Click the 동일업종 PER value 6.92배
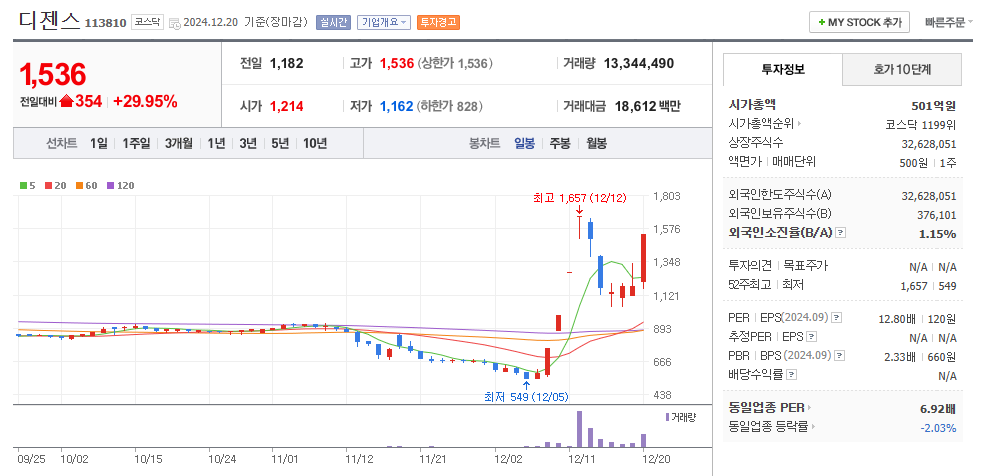 click(x=937, y=409)
